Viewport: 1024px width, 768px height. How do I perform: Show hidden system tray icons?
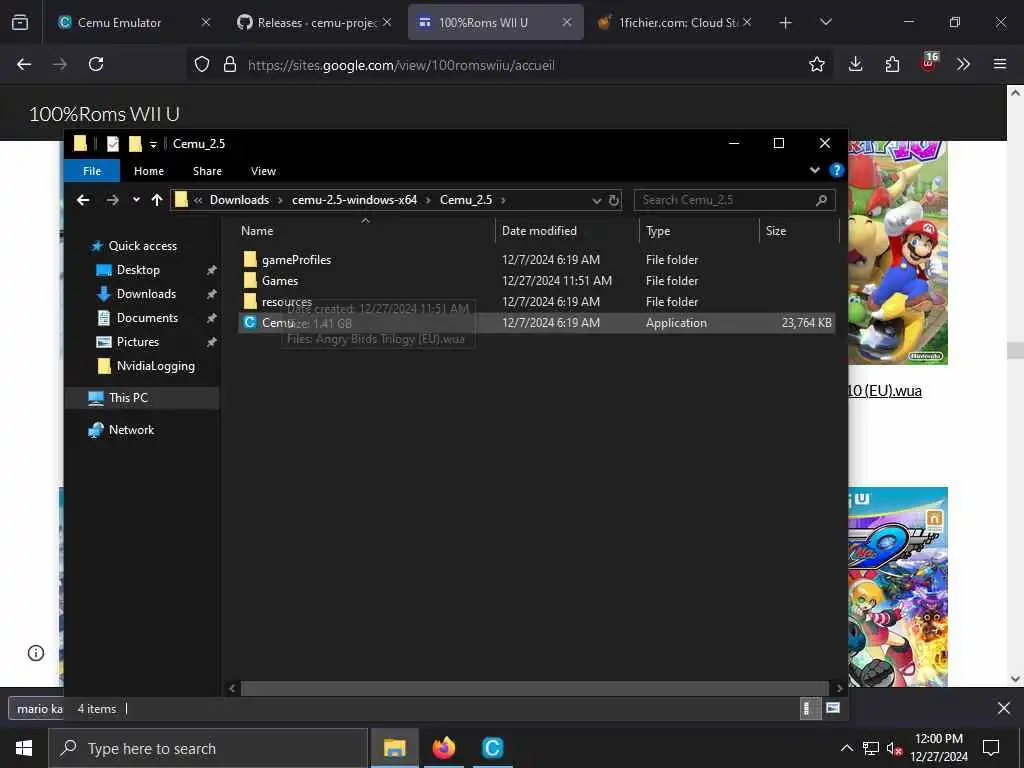click(846, 748)
